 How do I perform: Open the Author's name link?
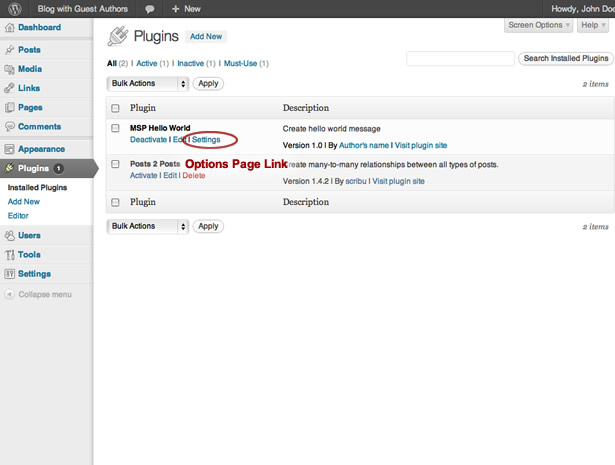click(364, 145)
